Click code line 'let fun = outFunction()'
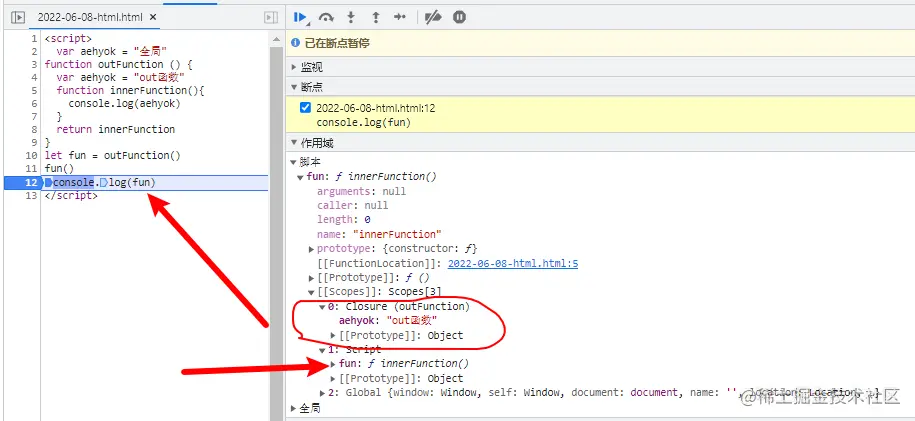Screen dimensions: 915x421 pos(113,155)
